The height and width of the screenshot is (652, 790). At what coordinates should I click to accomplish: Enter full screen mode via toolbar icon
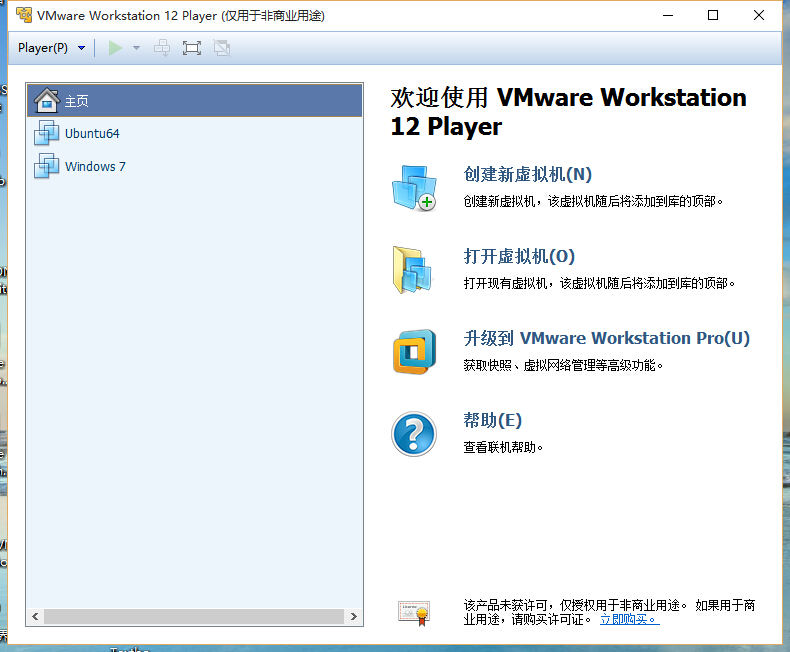click(191, 48)
